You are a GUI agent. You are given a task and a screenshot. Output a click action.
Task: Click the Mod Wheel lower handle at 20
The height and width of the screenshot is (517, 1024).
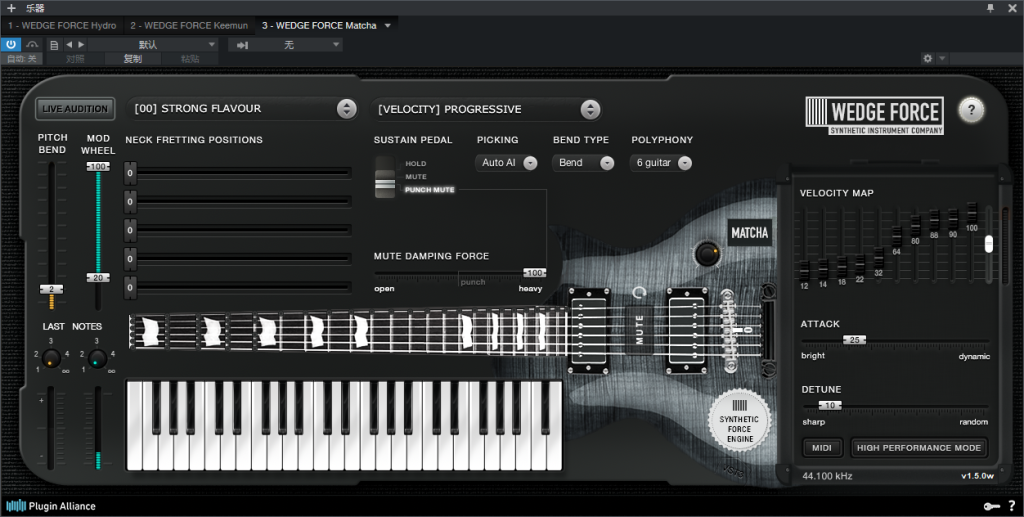pos(98,278)
